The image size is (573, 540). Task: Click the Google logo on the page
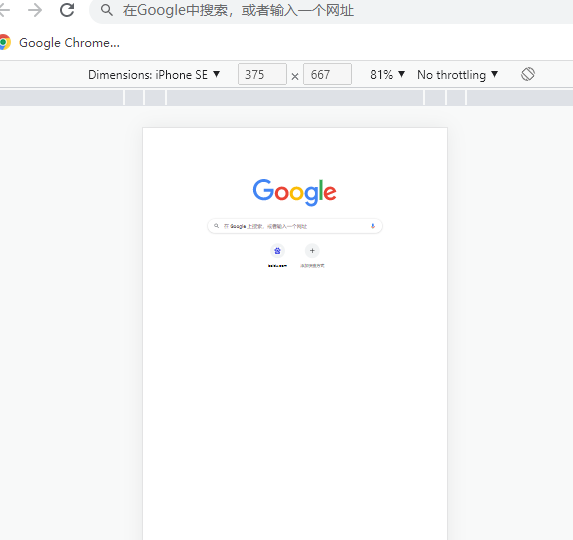point(295,192)
